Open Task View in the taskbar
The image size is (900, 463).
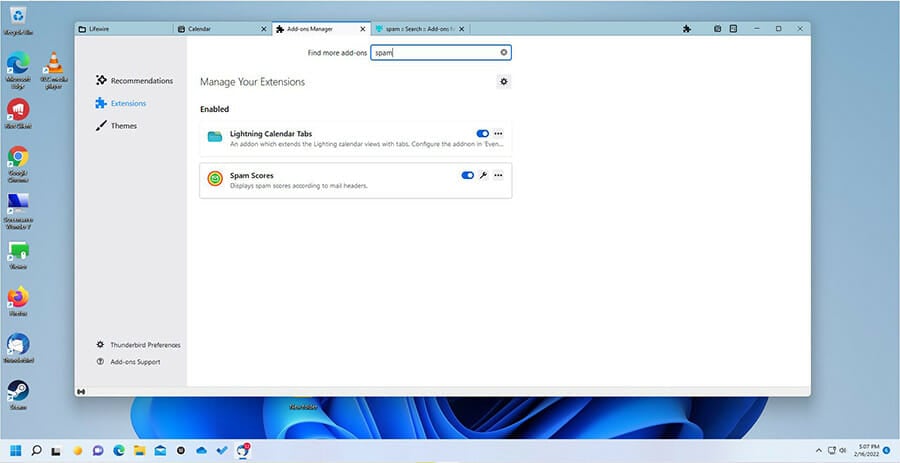pos(56,451)
